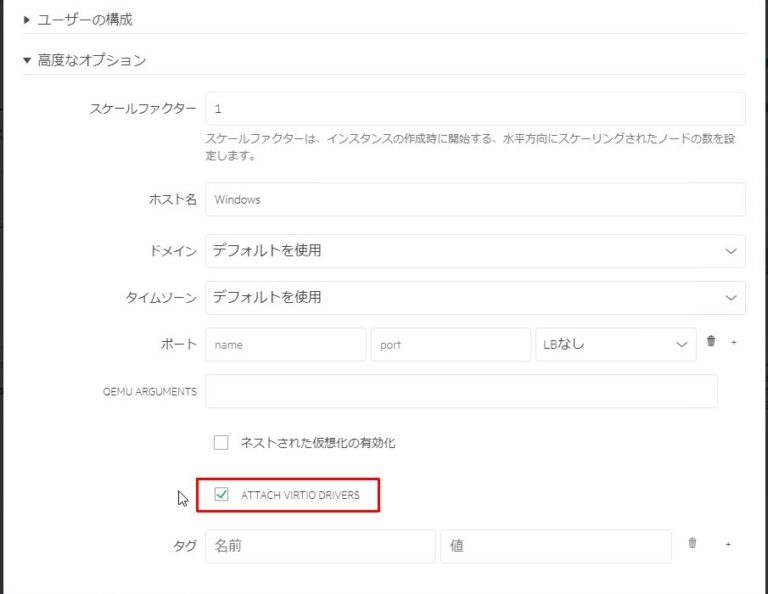768x594 pixels.
Task: Remove the tag row using trash icon
Action: pos(692,544)
